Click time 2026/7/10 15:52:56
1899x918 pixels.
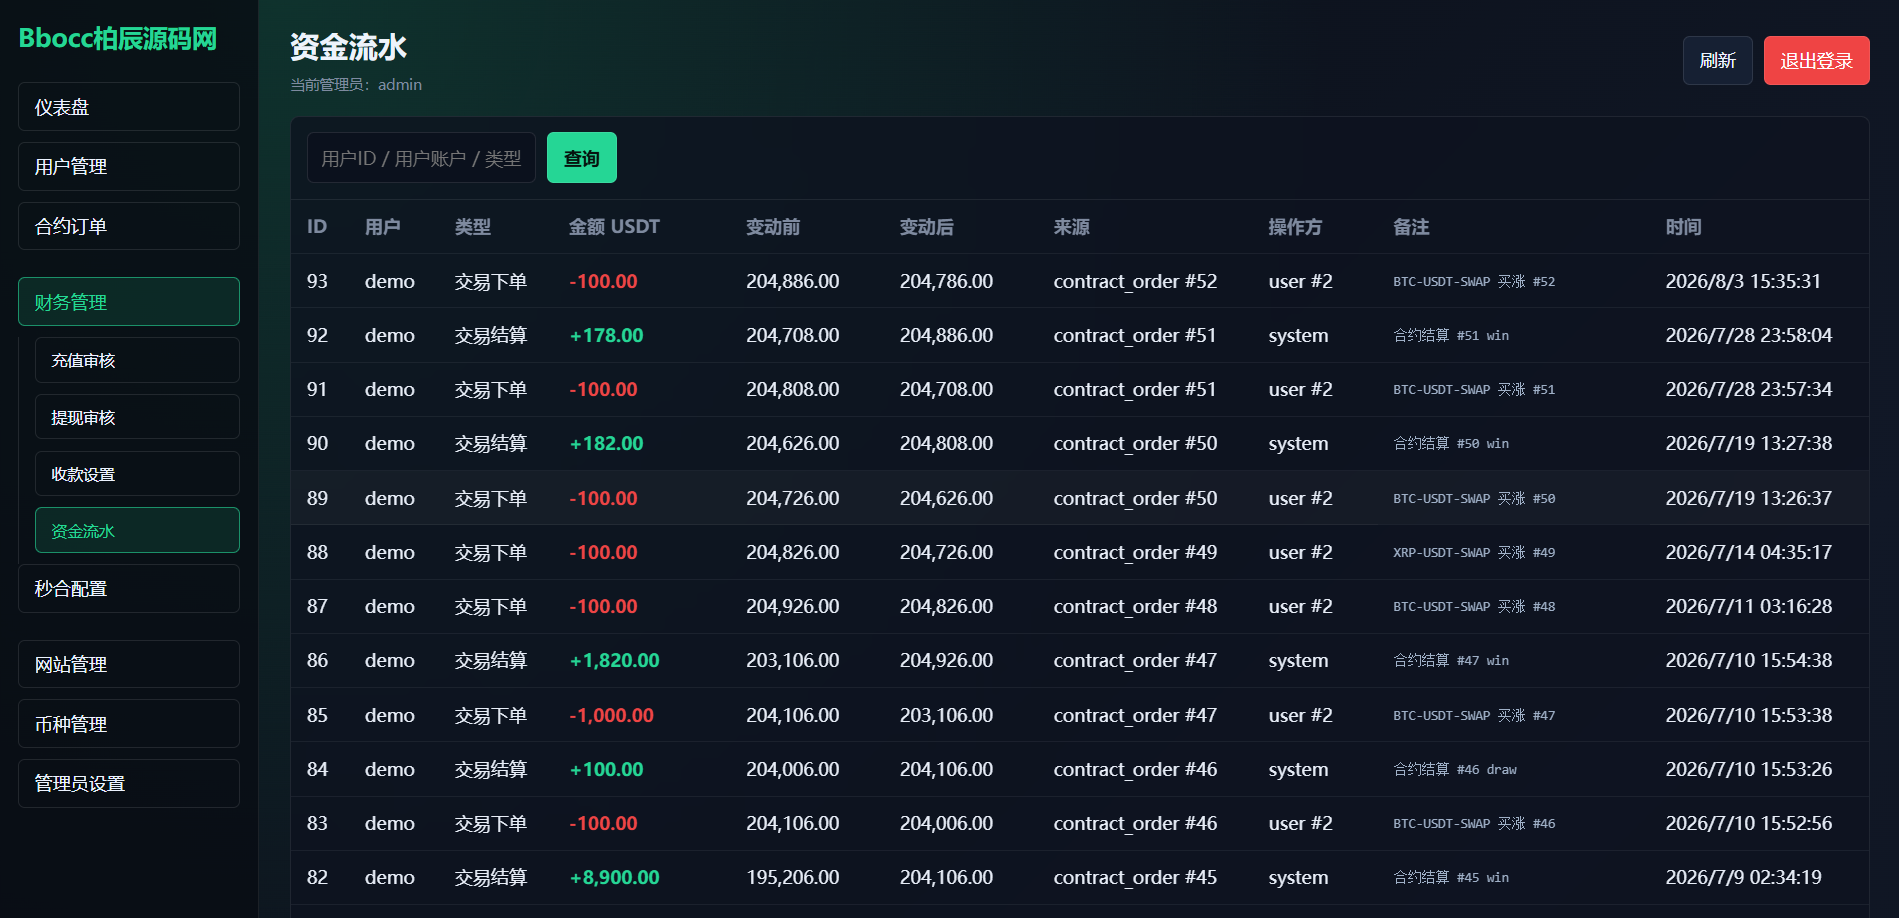tap(1749, 823)
